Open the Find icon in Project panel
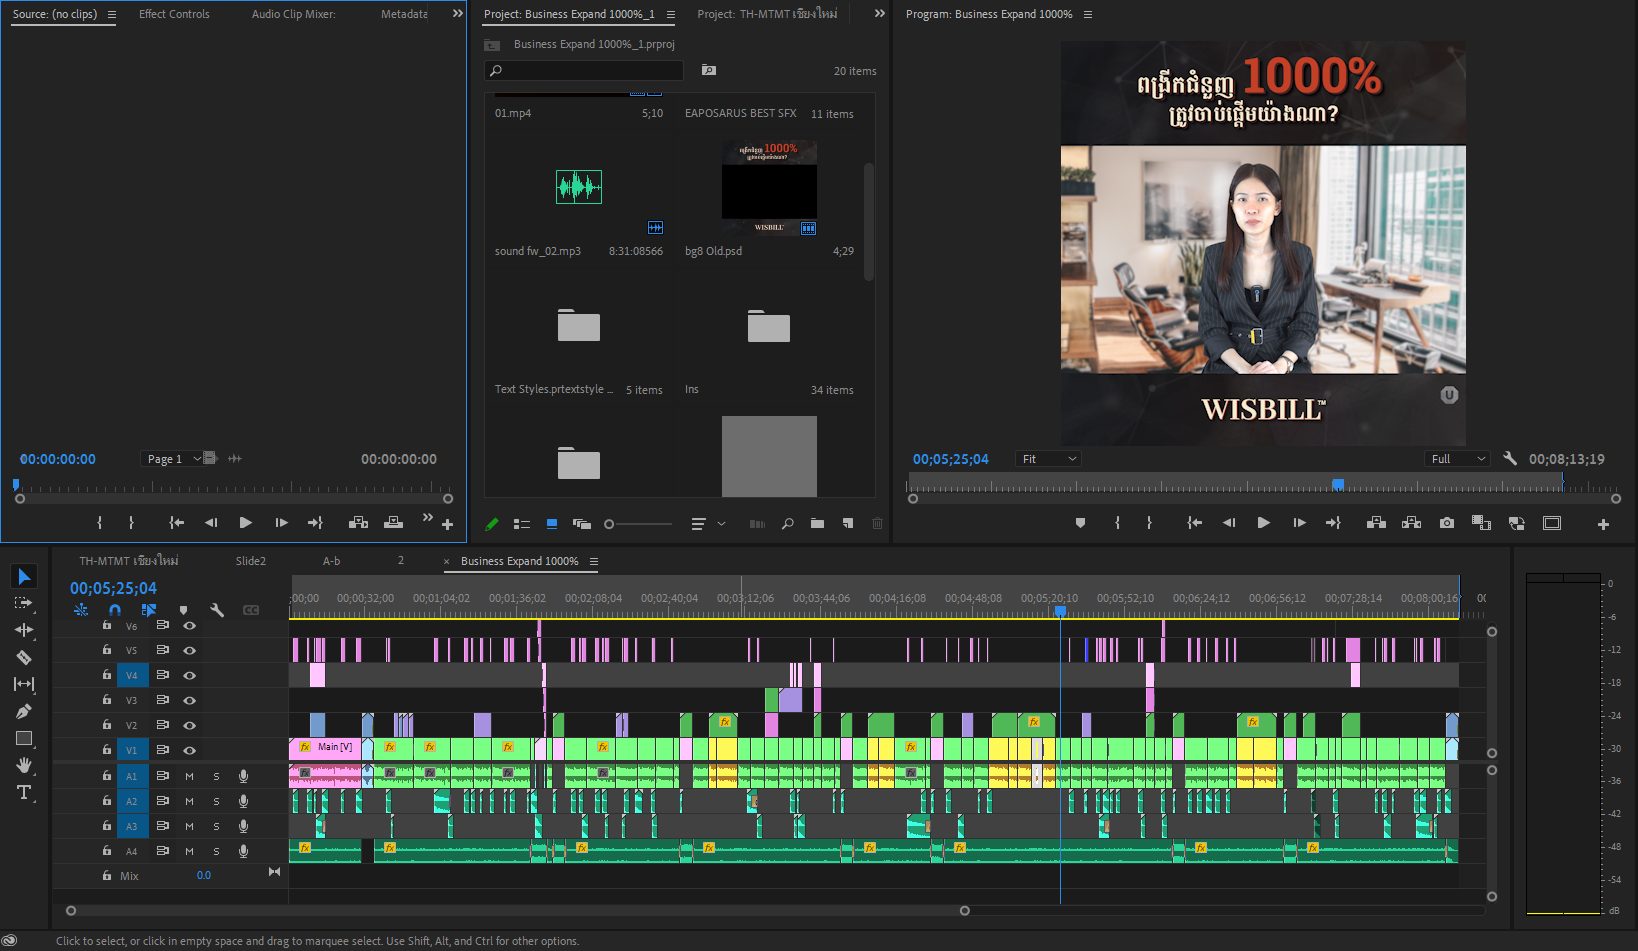The image size is (1638, 951). pyautogui.click(x=787, y=524)
